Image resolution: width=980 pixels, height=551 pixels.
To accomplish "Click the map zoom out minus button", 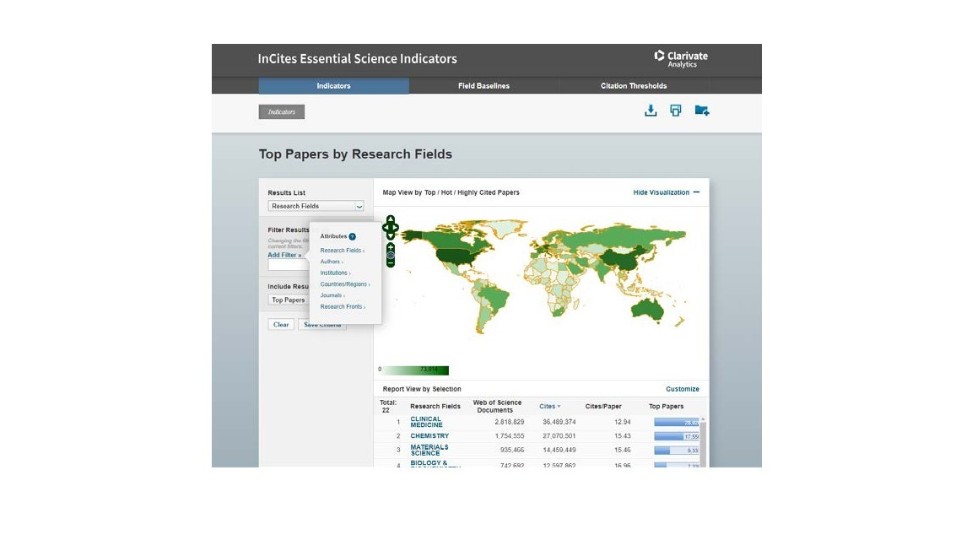I will coord(390,264).
